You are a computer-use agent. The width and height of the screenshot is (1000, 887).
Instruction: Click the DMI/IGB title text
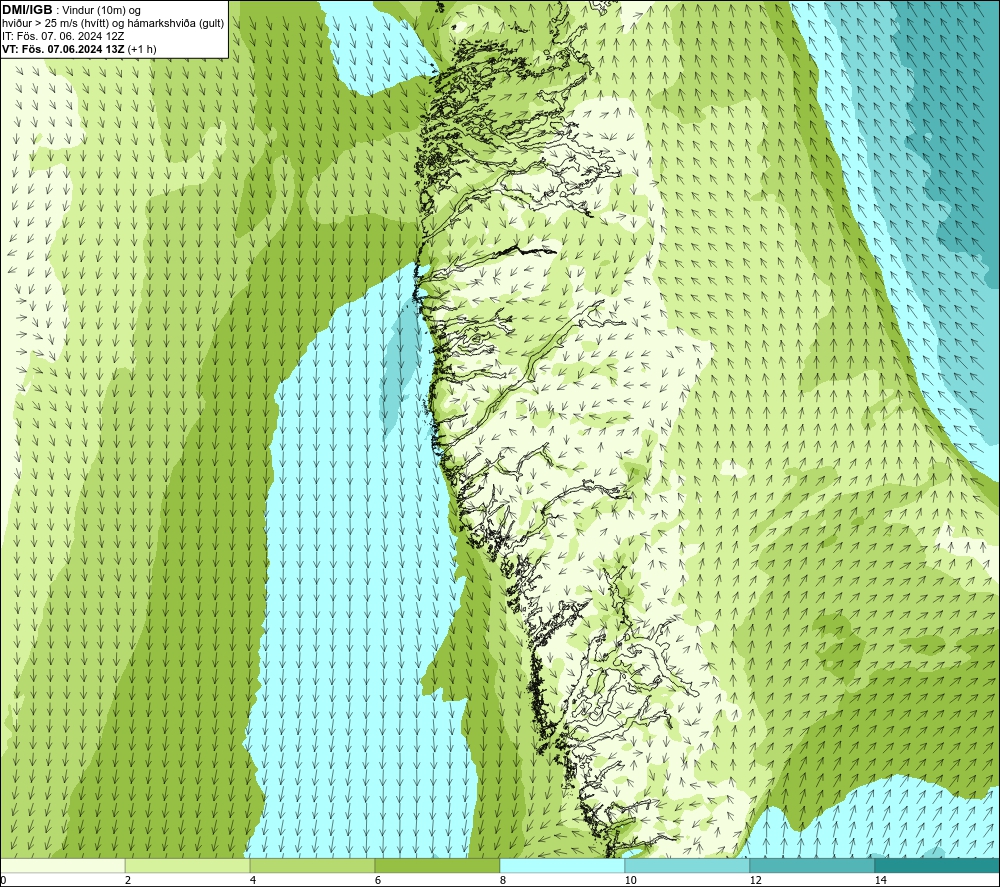27,10
